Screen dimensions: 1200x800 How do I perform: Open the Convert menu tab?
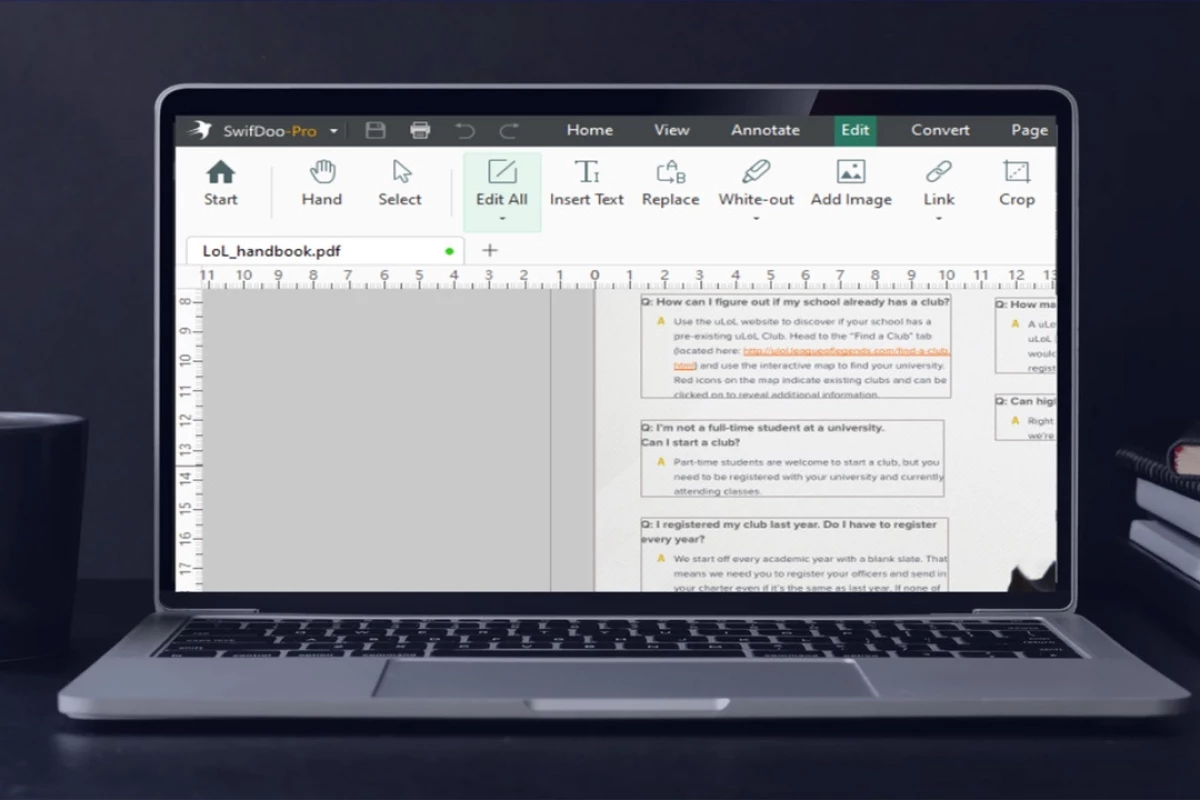[940, 130]
